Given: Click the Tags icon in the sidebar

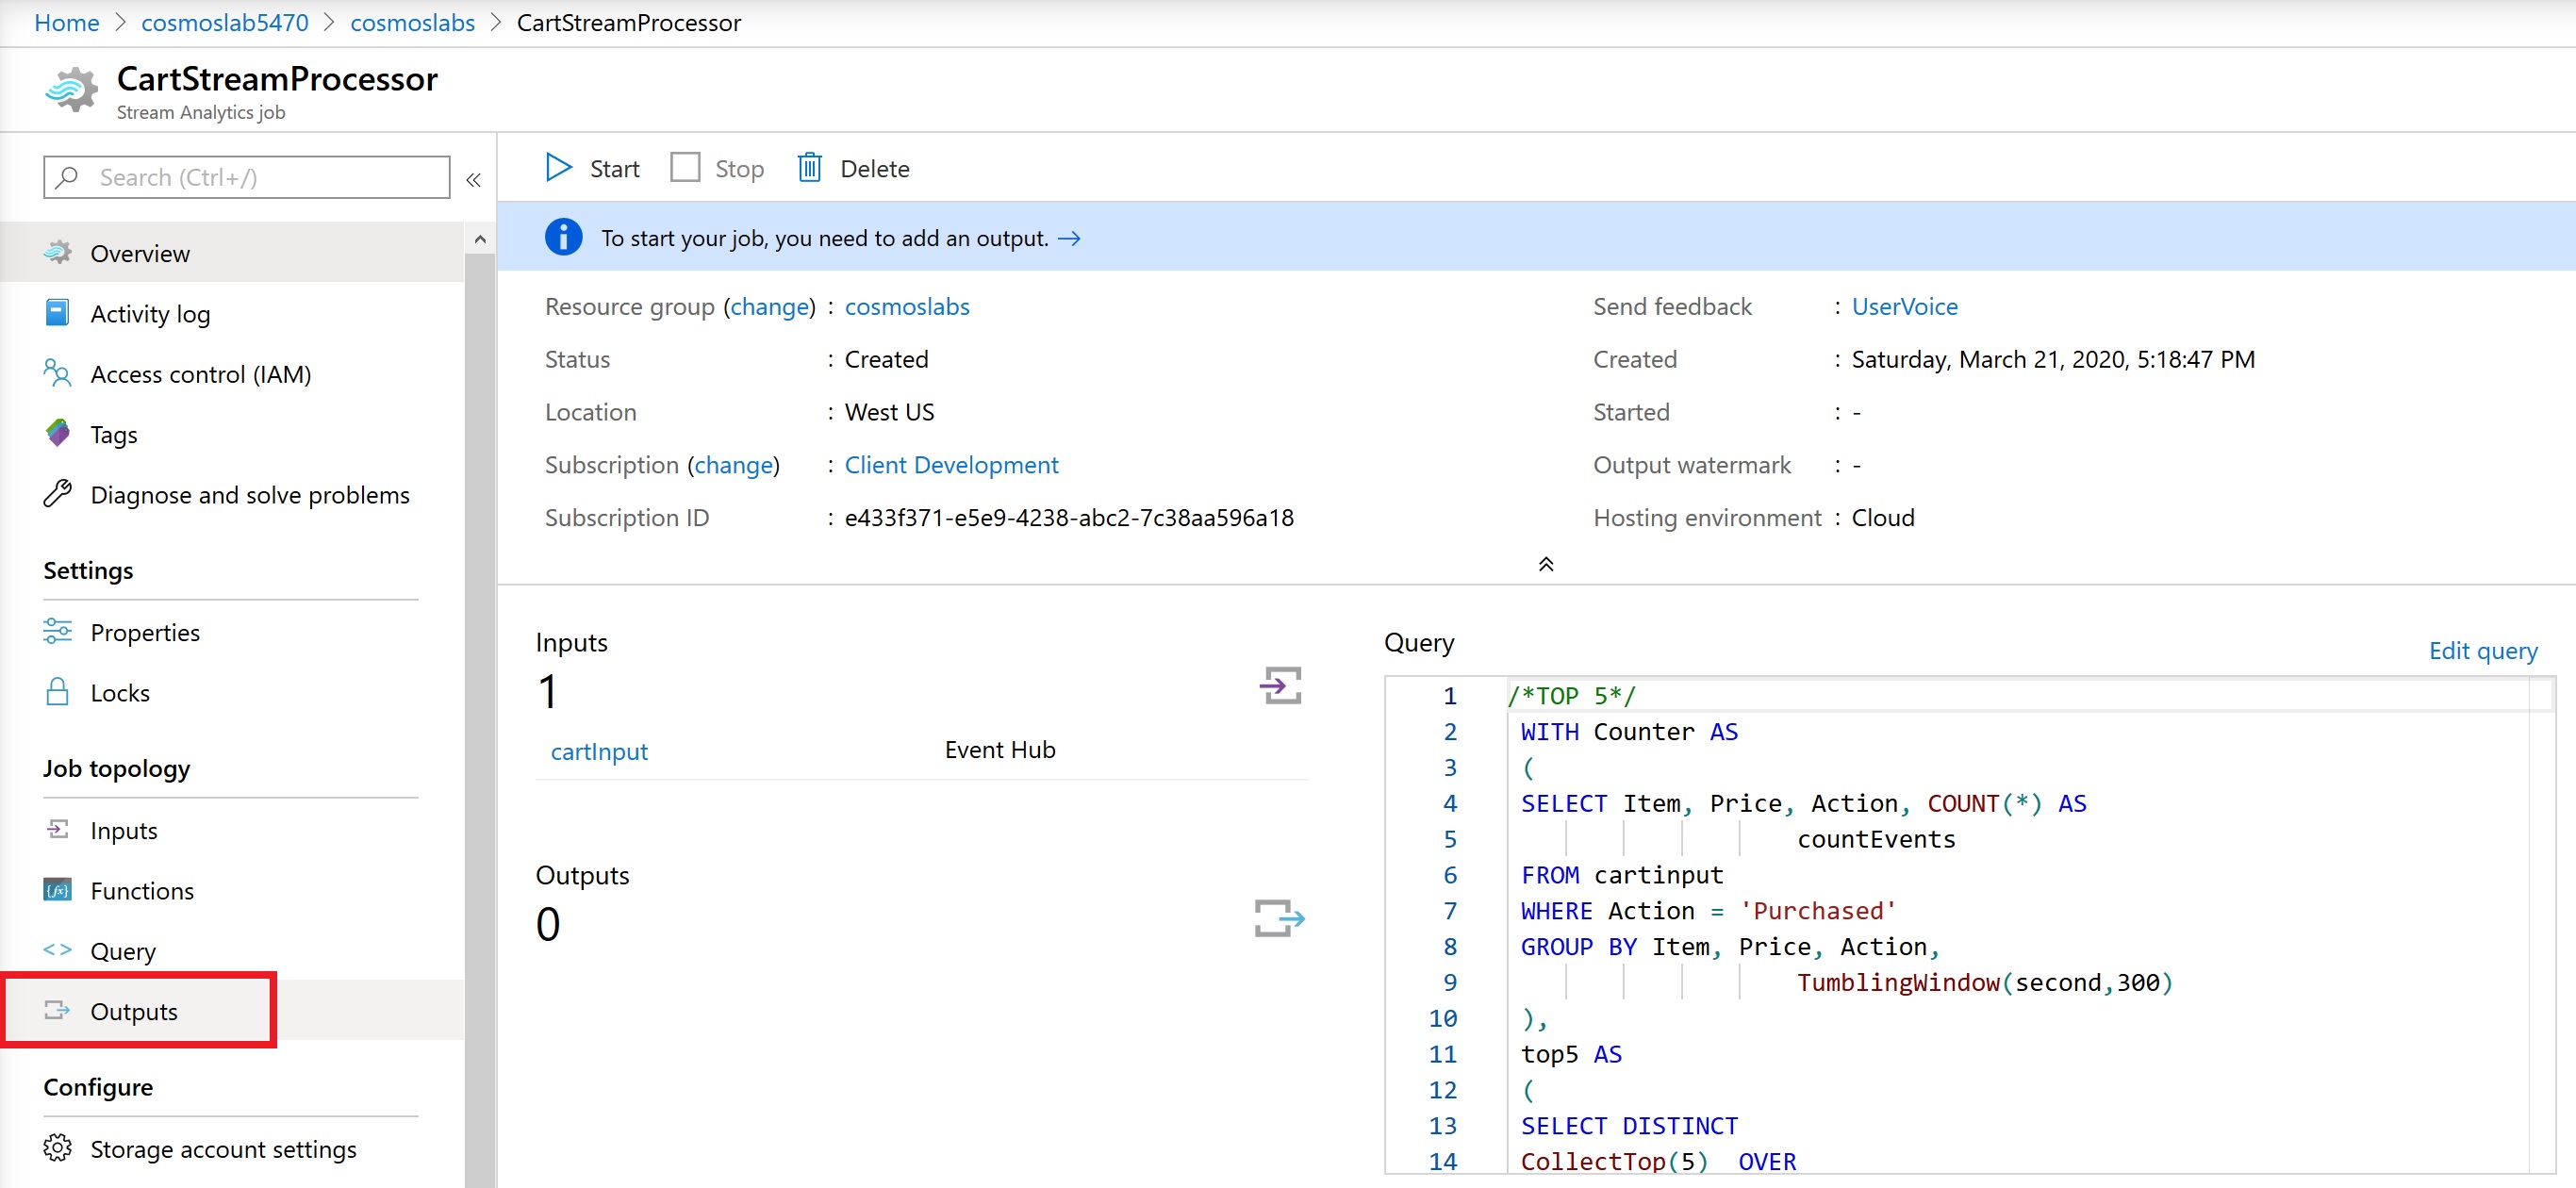Looking at the screenshot, I should click(x=57, y=434).
